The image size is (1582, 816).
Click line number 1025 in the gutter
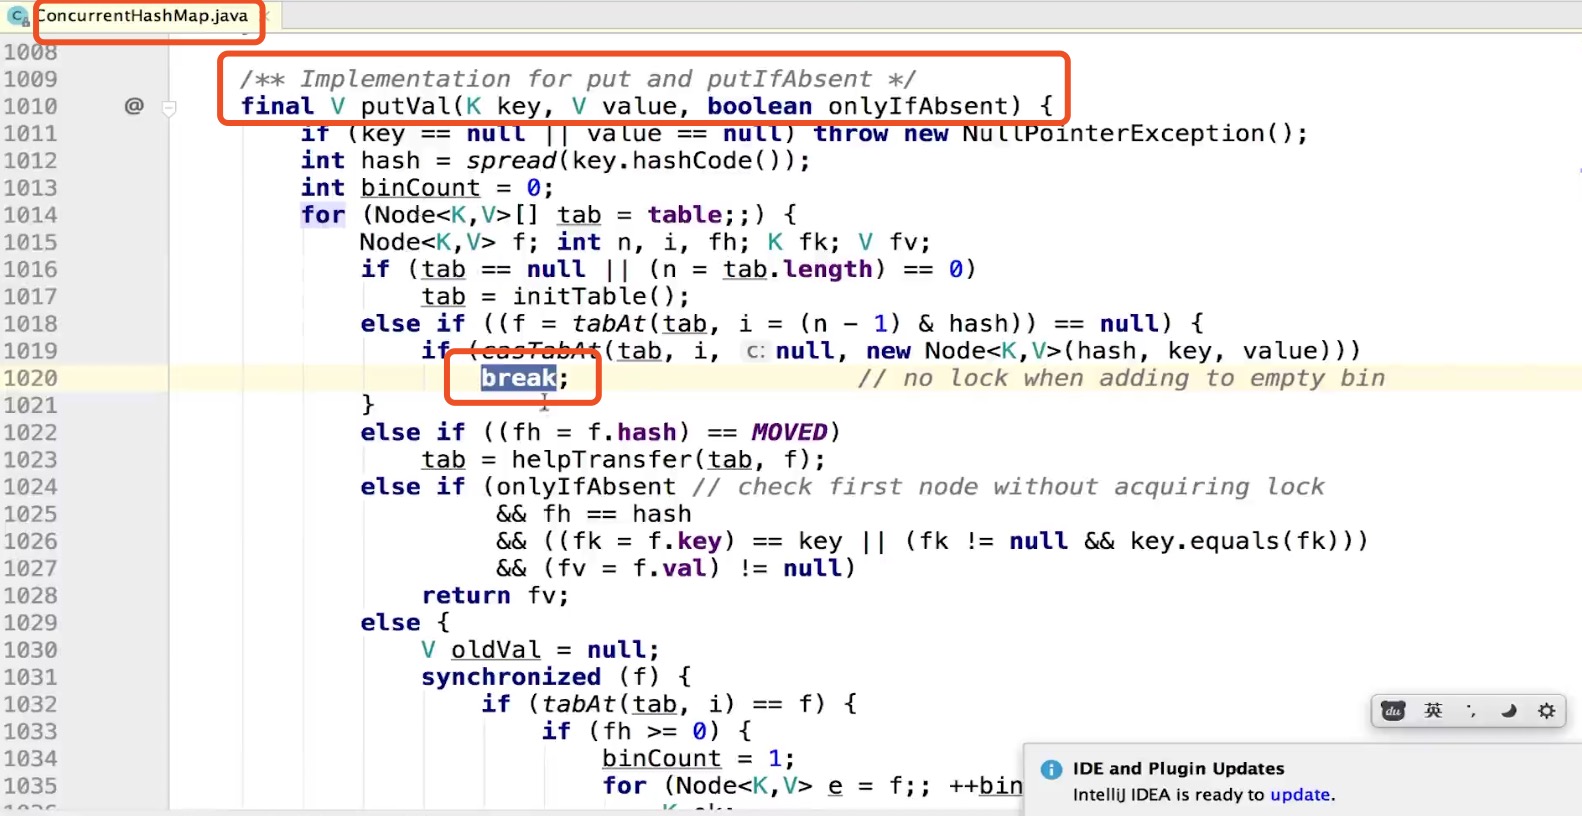[31, 514]
